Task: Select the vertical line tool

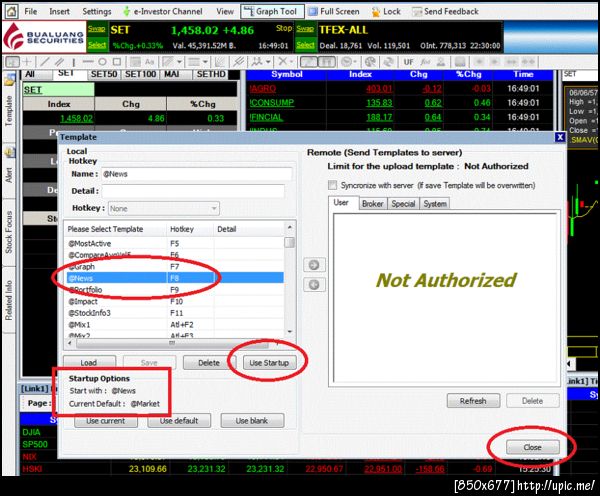Action: tap(73, 62)
